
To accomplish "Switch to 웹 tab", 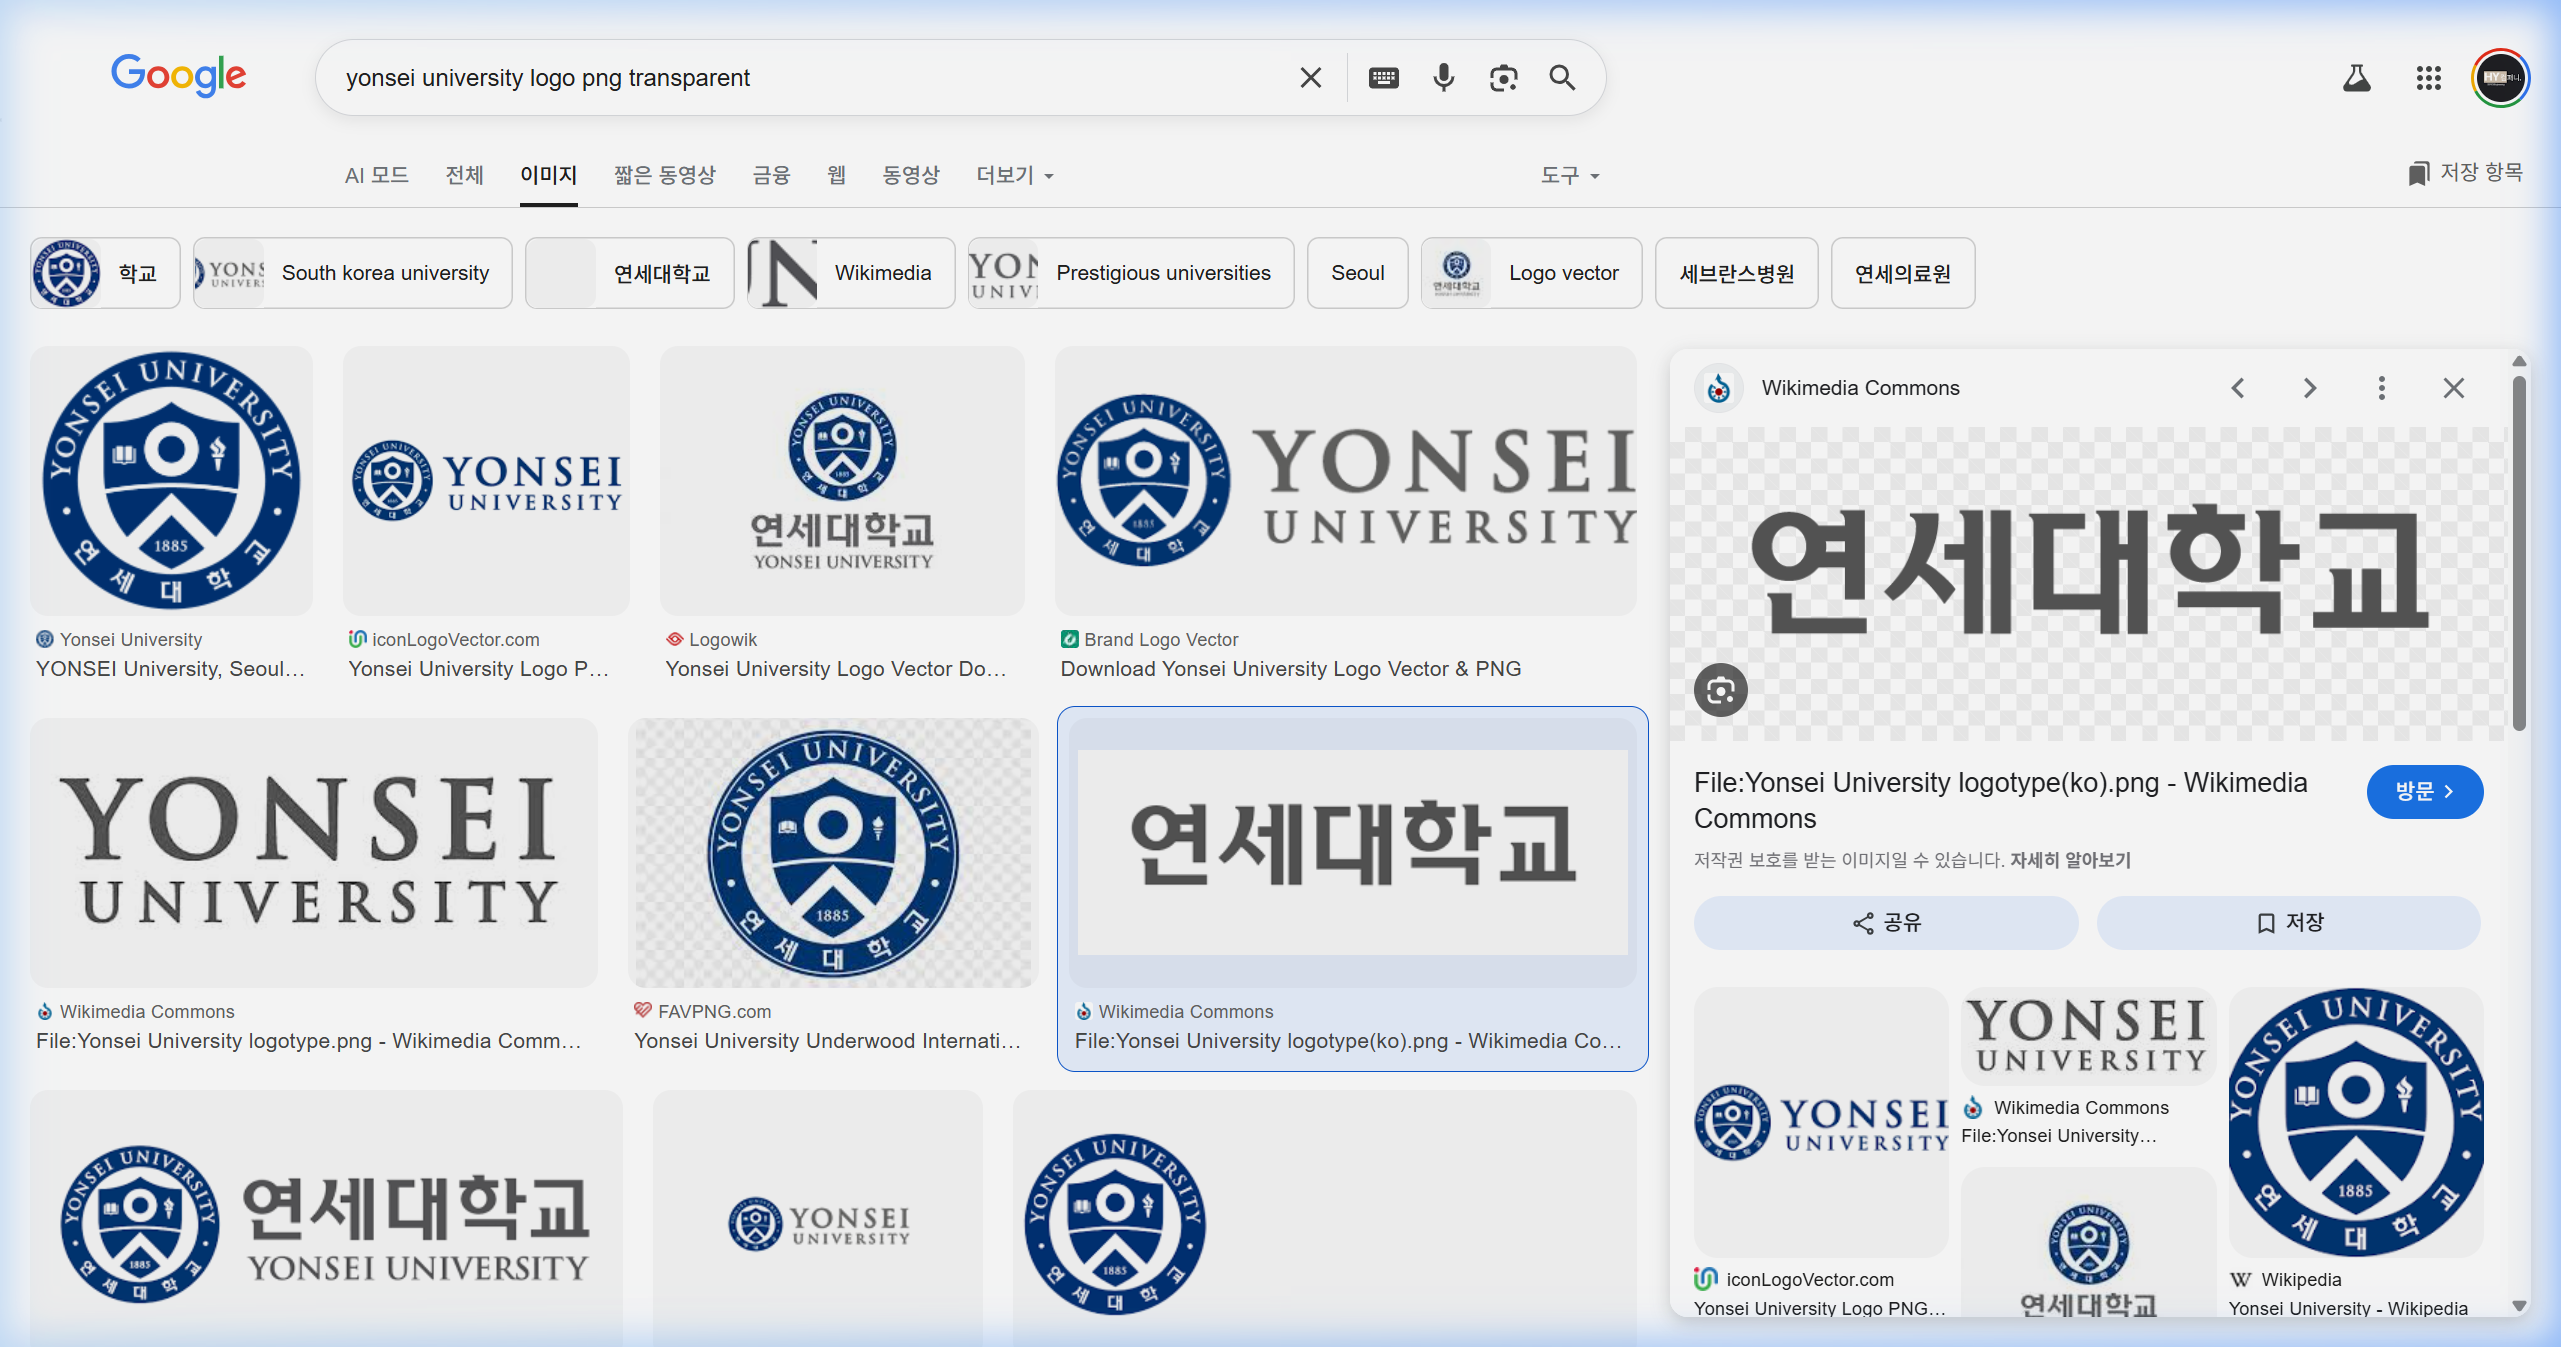I will coord(837,175).
